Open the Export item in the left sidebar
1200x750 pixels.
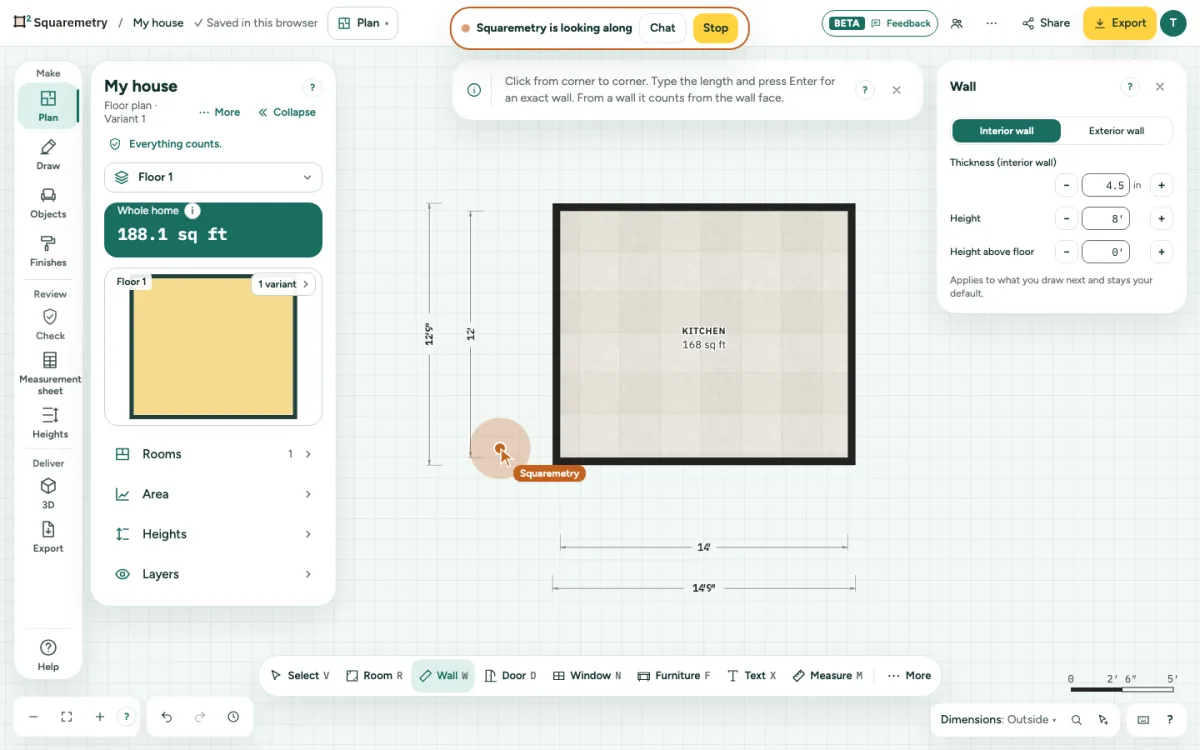[48, 537]
